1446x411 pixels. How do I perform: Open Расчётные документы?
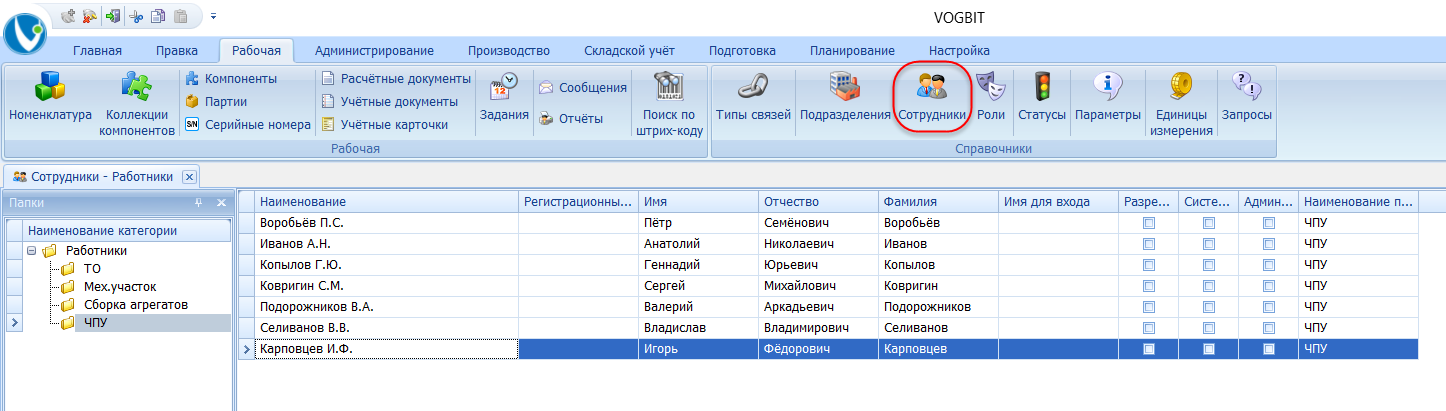[396, 78]
